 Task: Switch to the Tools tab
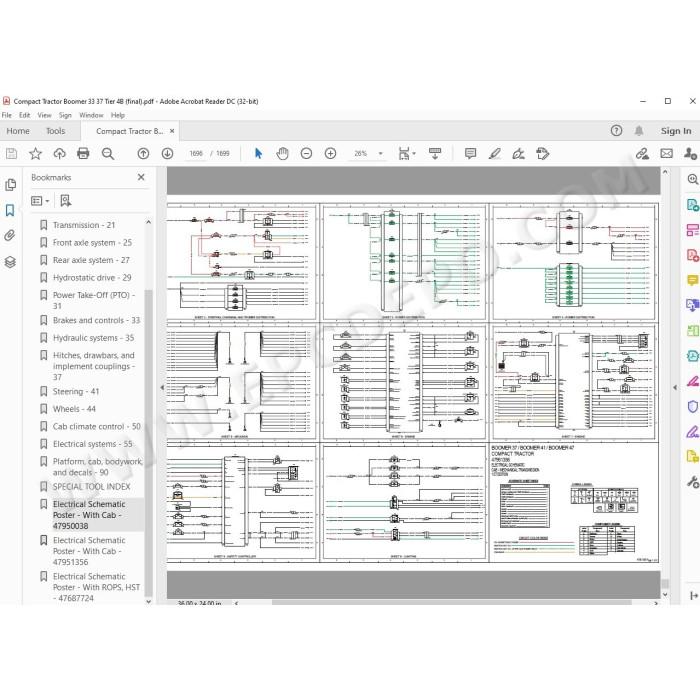pos(55,131)
